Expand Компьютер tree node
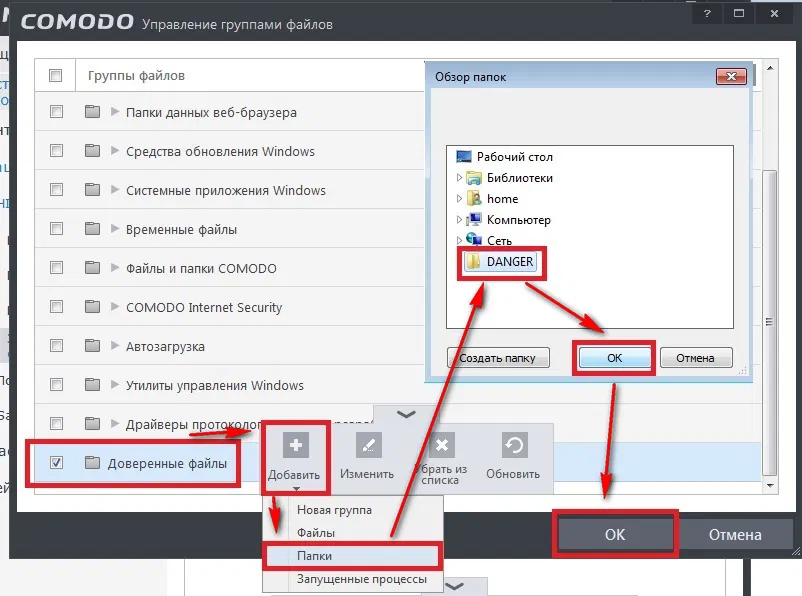The width and height of the screenshot is (802, 596). click(x=459, y=219)
